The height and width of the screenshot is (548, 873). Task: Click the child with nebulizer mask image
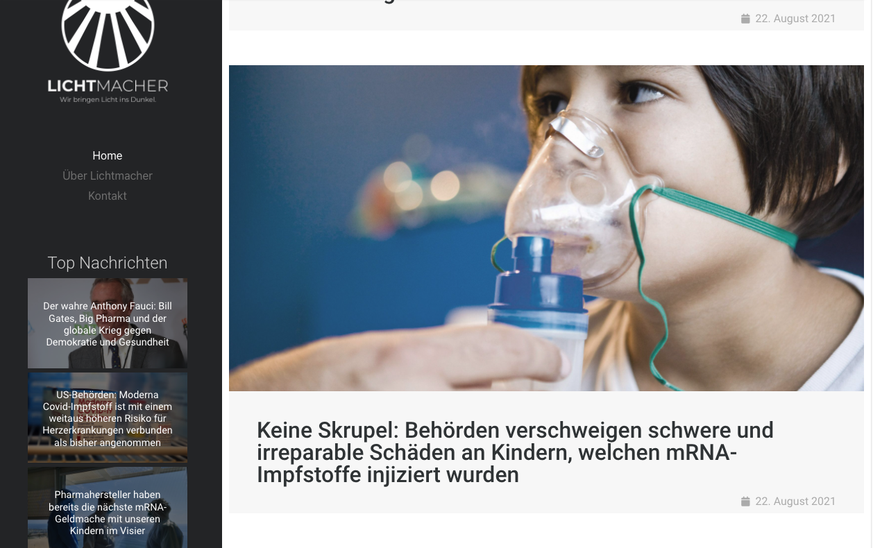546,228
